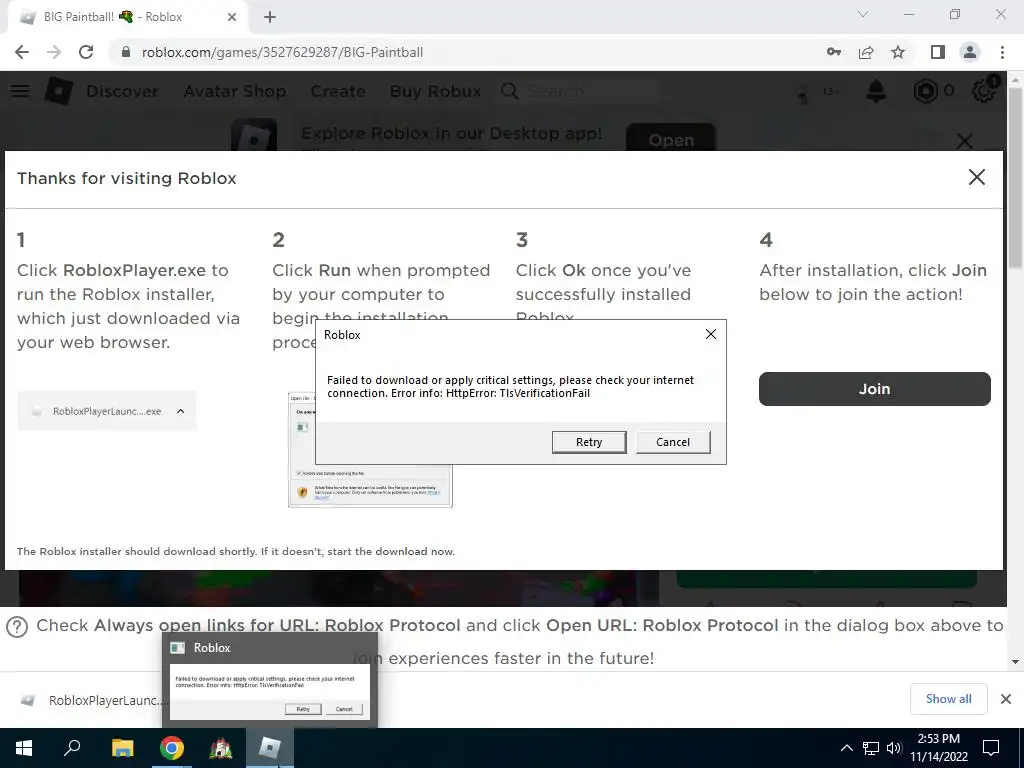Click the padlock site info icon
The width and height of the screenshot is (1024, 768).
point(126,52)
